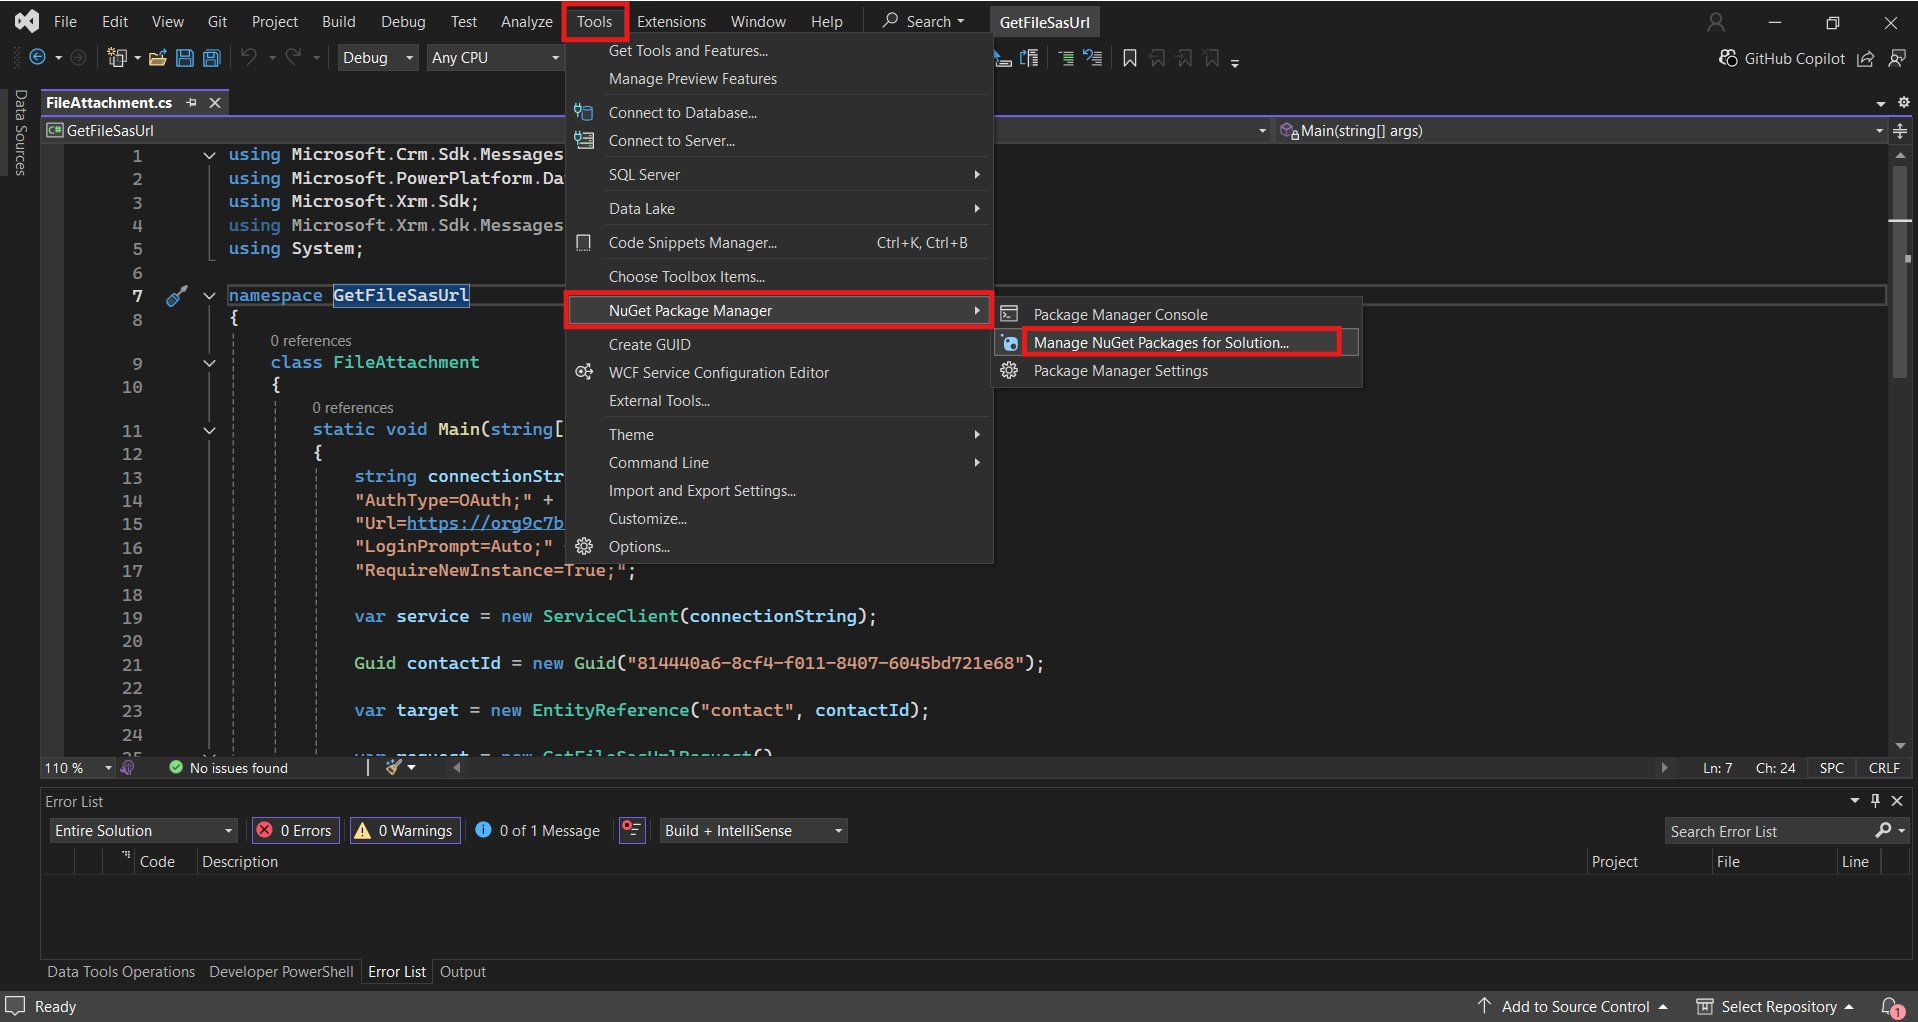Click Add to Source Control
This screenshot has width=1918, height=1022.
(1574, 1006)
